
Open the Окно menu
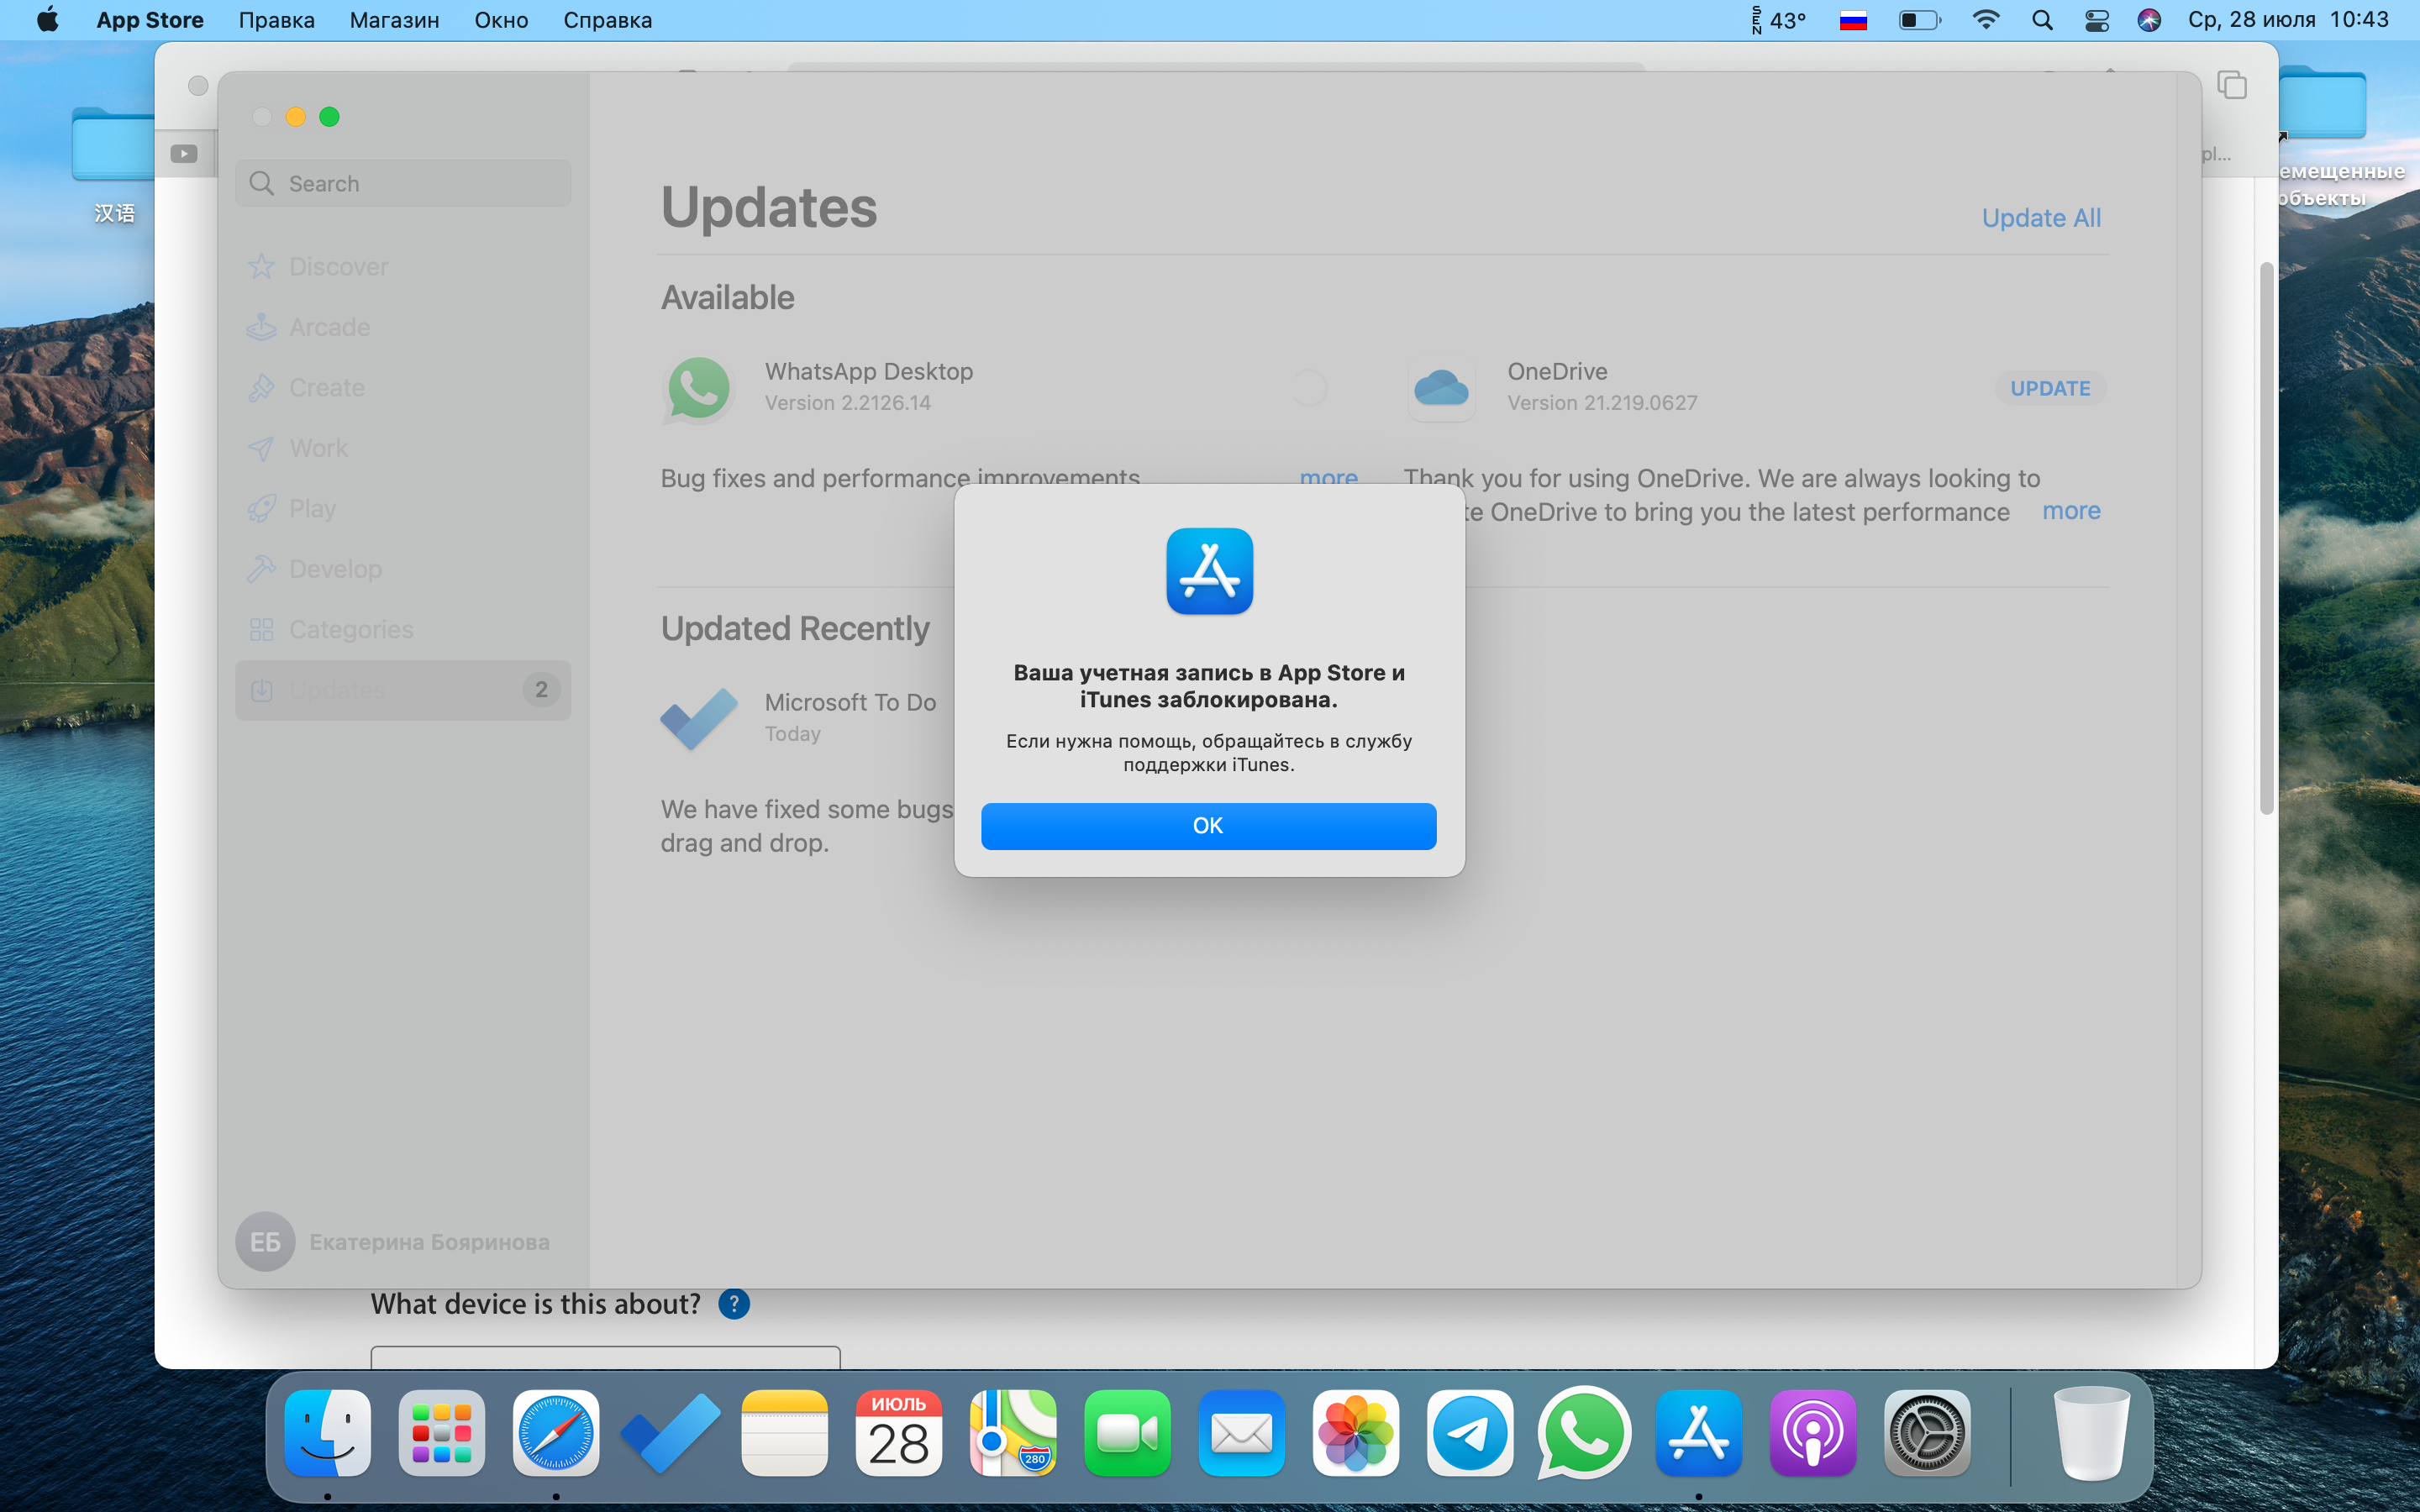501,20
